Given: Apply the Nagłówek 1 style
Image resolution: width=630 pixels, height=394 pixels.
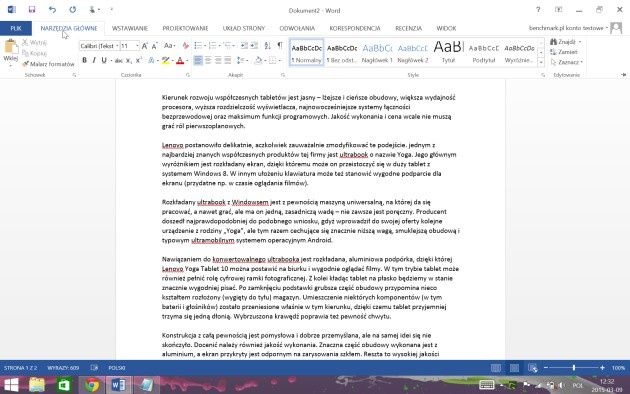Looking at the screenshot, I should pos(377,52).
